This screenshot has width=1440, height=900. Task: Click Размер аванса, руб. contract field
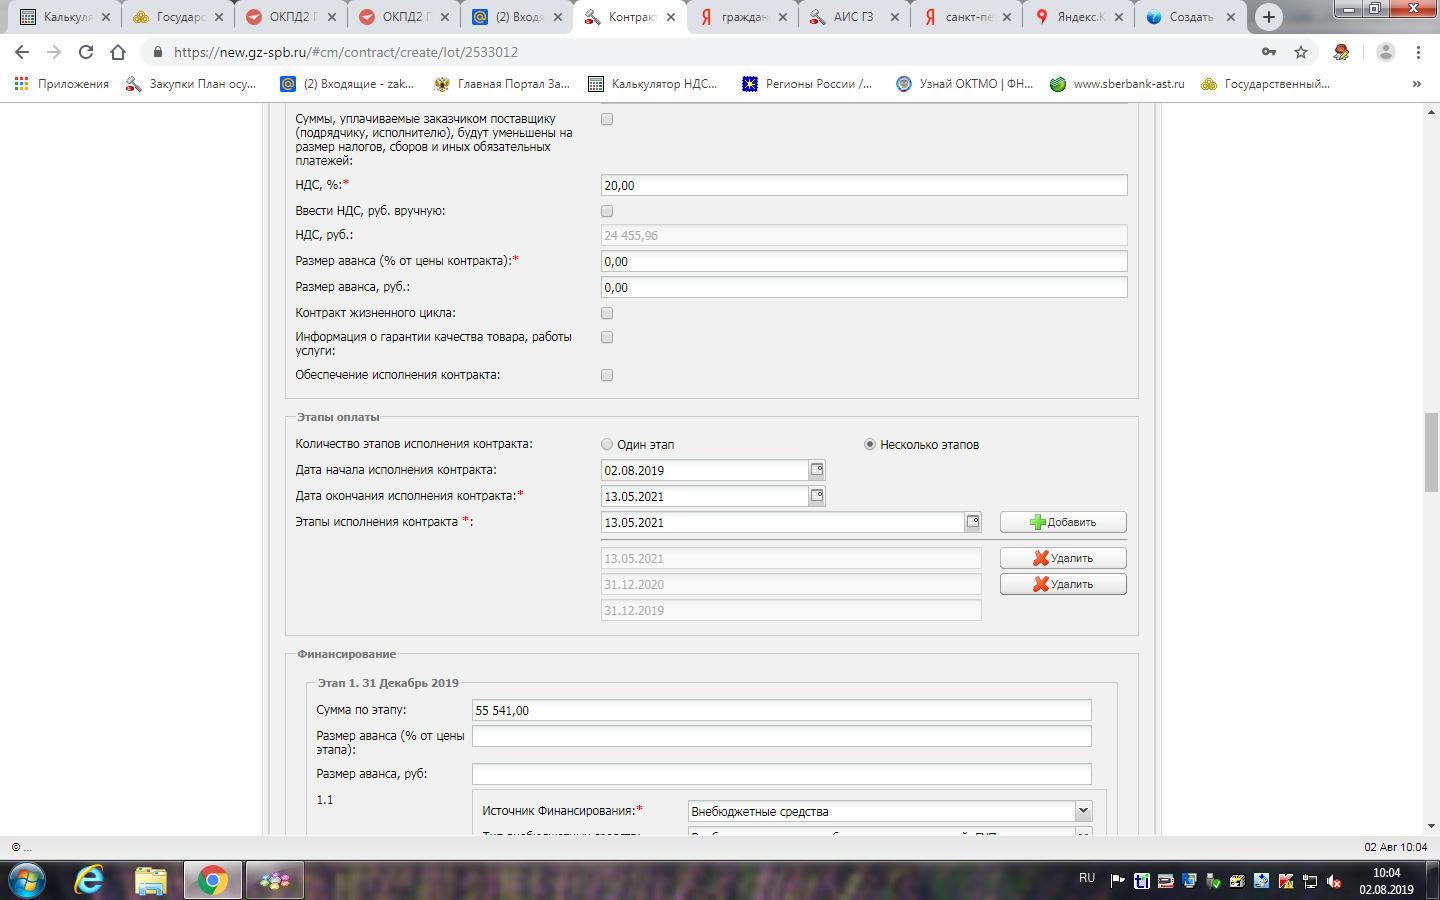tap(864, 287)
